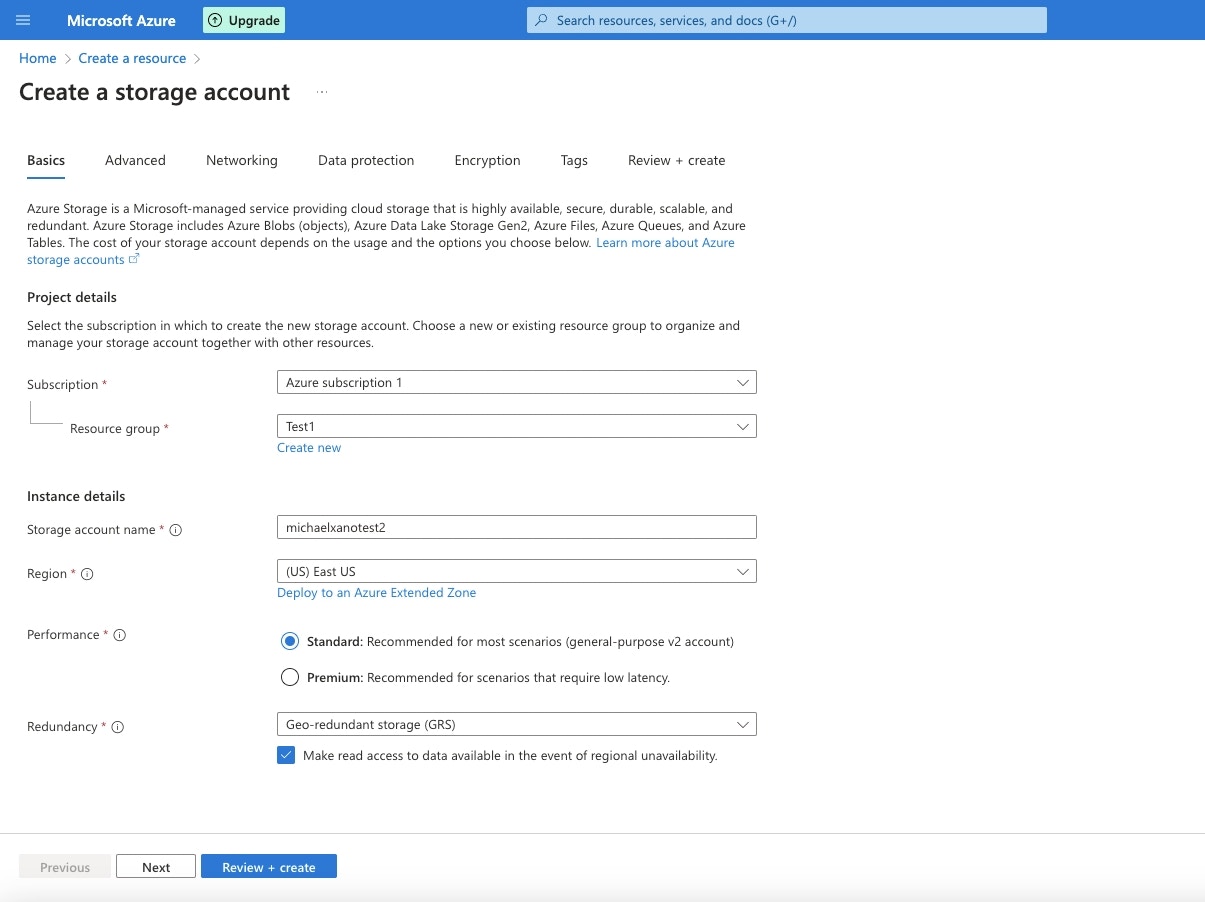The width and height of the screenshot is (1205, 902).
Task: Go to Home breadcrumb
Action: [38, 58]
